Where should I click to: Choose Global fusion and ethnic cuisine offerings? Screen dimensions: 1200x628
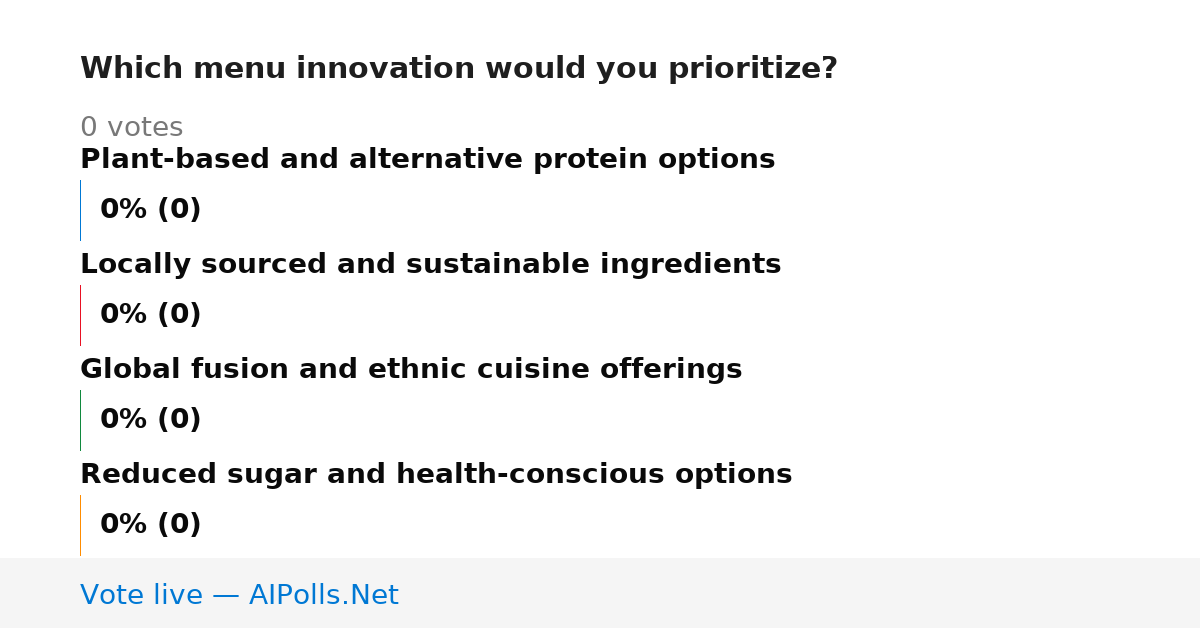411,370
